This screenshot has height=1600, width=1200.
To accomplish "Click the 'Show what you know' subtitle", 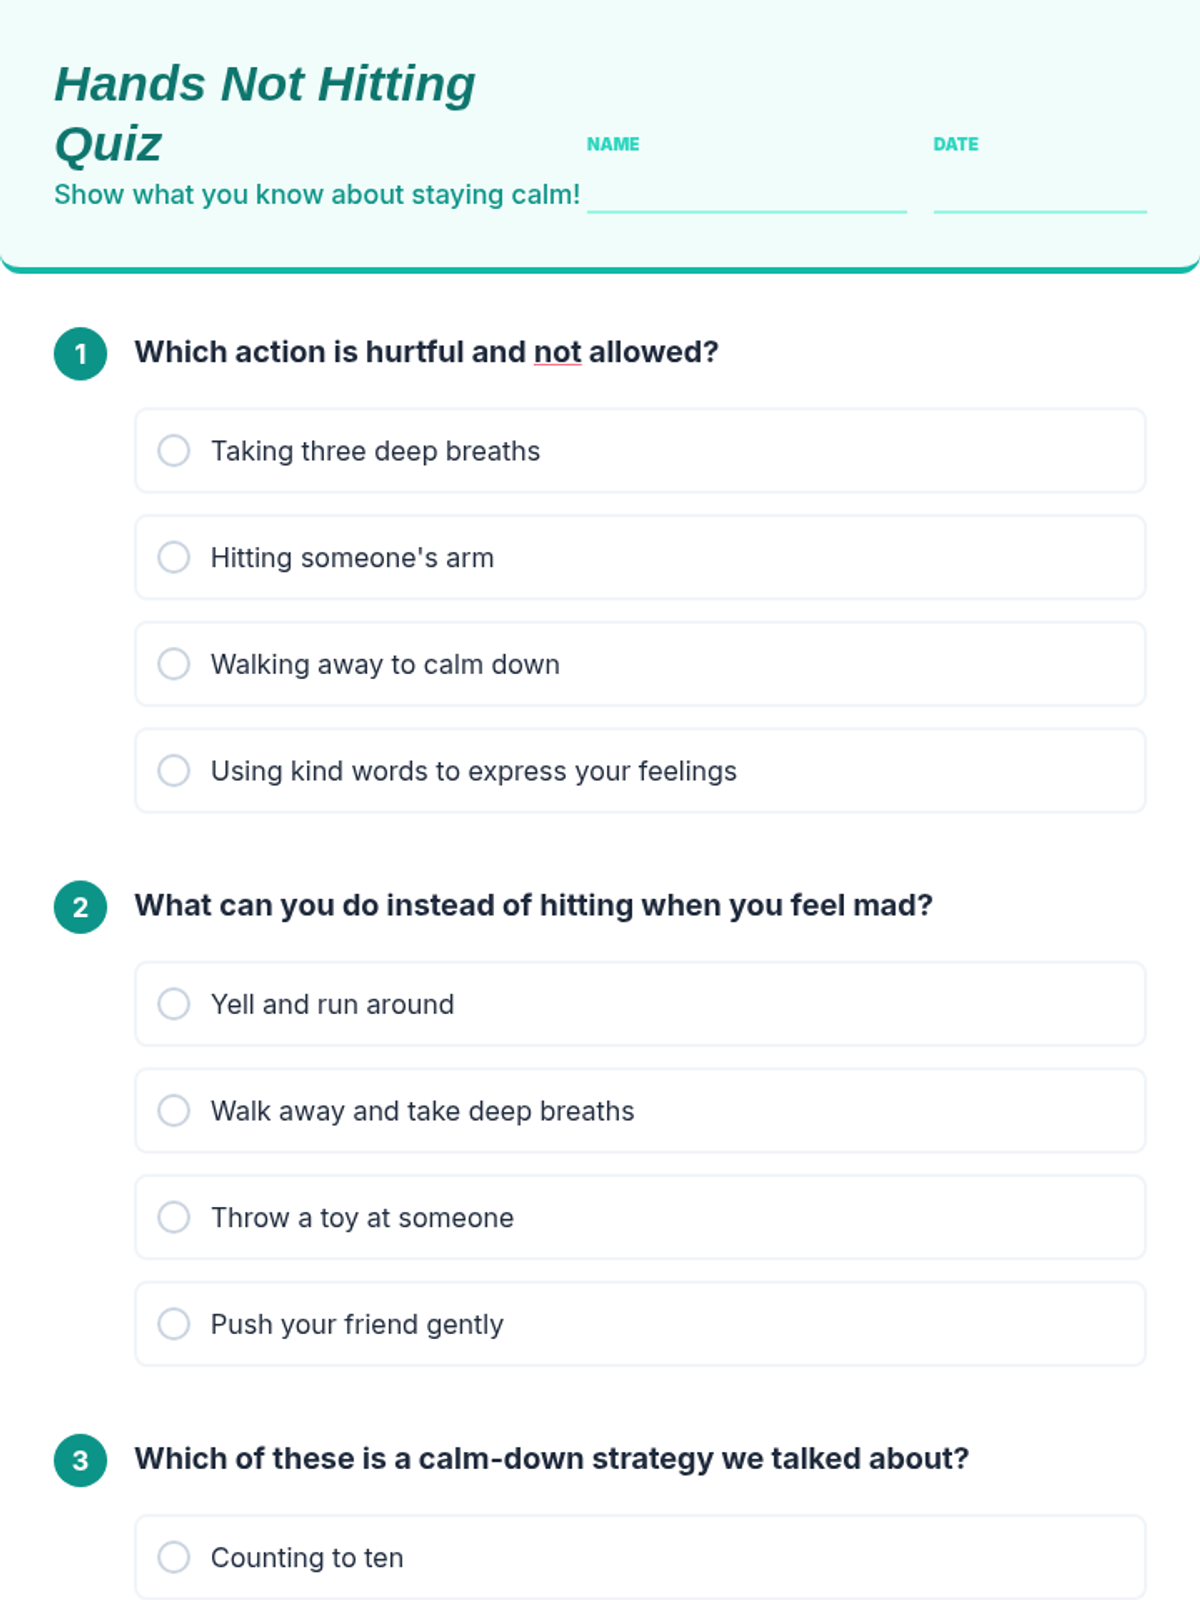I will click(317, 194).
